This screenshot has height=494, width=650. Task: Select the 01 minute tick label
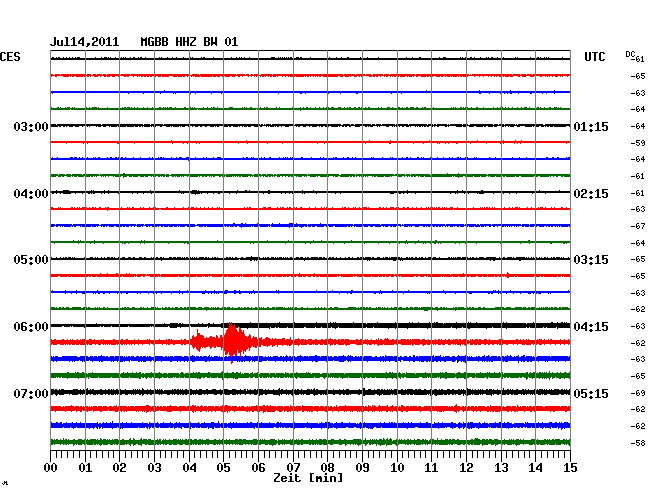click(85, 468)
